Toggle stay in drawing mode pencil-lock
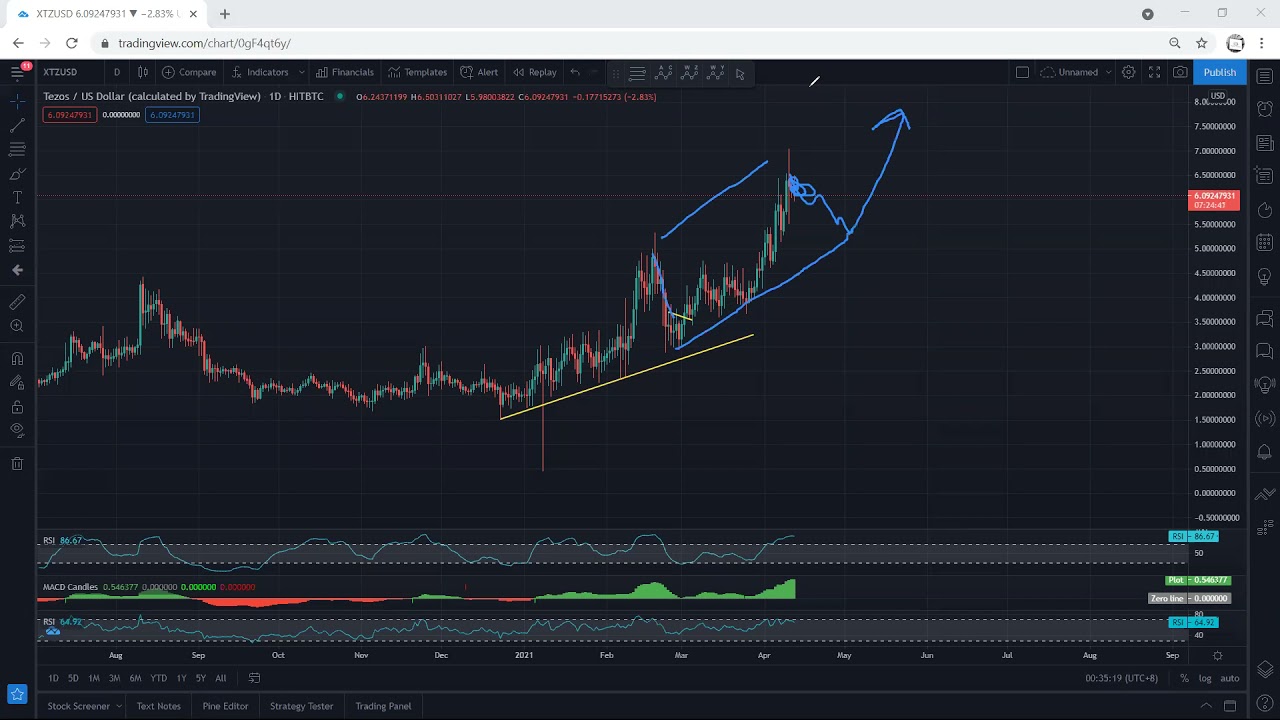Screen dimensions: 1280x720 (x=17, y=383)
